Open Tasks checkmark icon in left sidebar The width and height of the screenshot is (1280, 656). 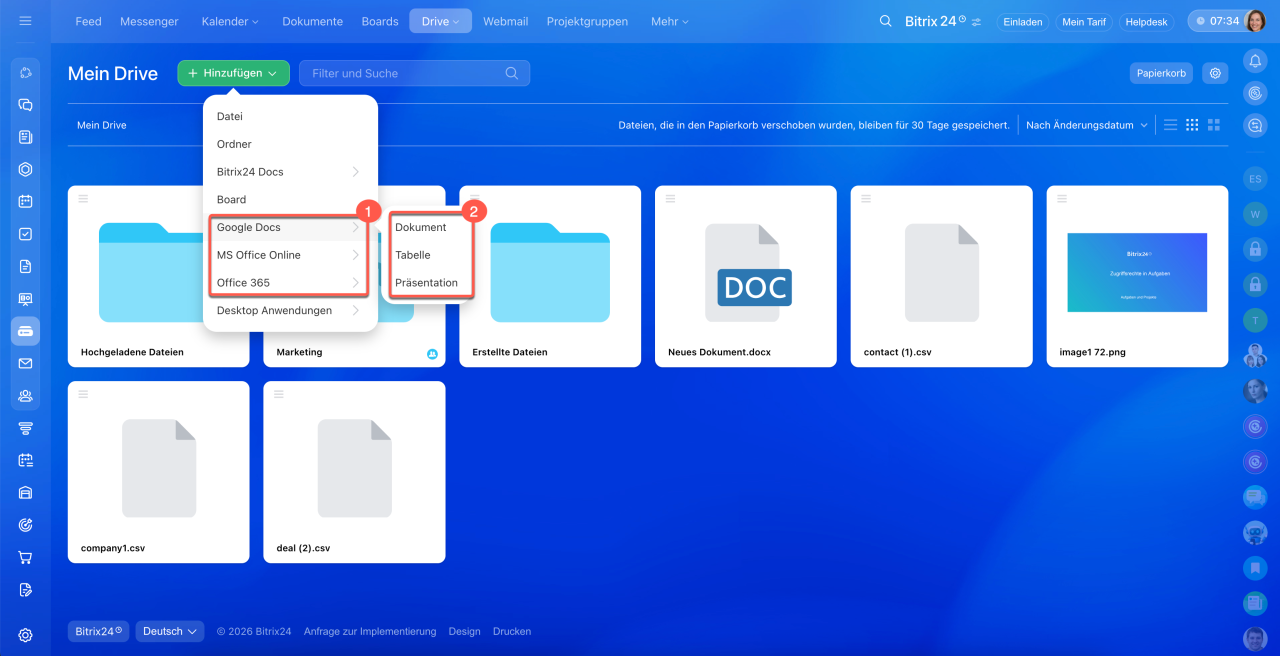(x=26, y=234)
